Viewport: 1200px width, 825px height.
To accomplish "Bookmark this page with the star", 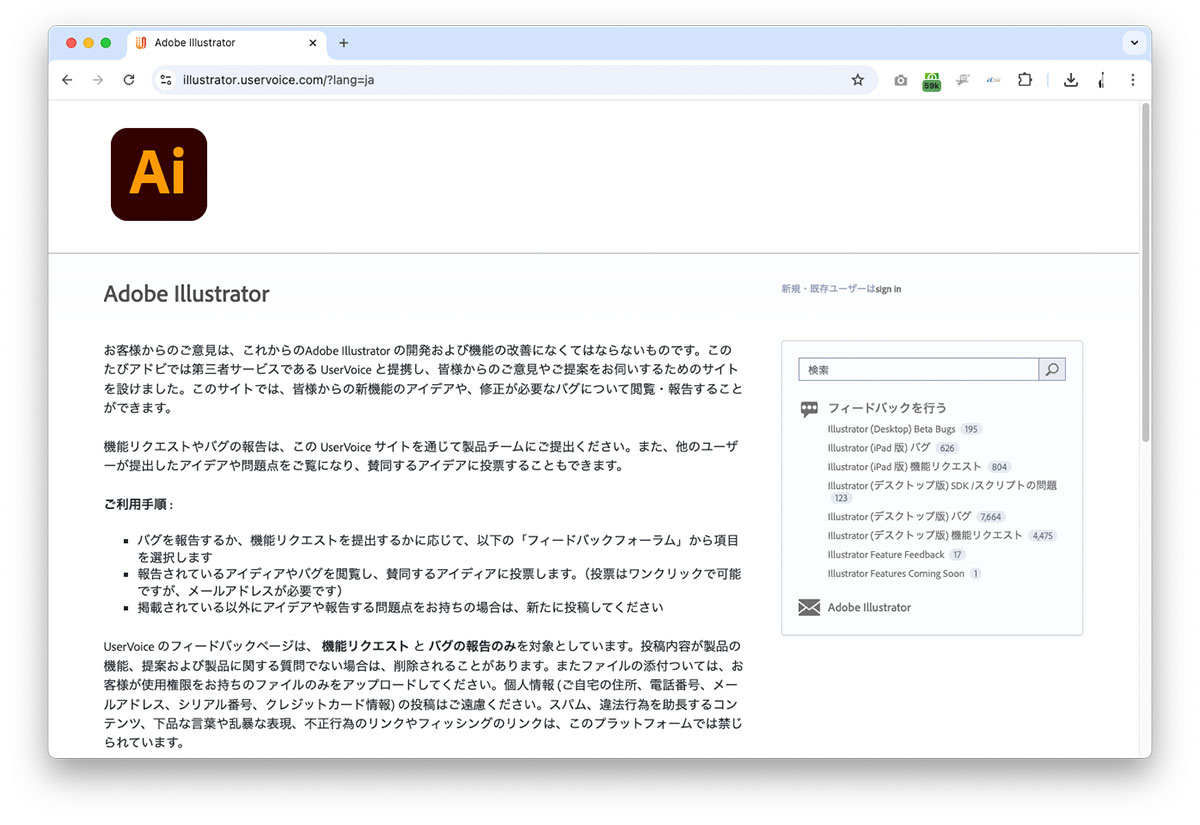I will [857, 80].
